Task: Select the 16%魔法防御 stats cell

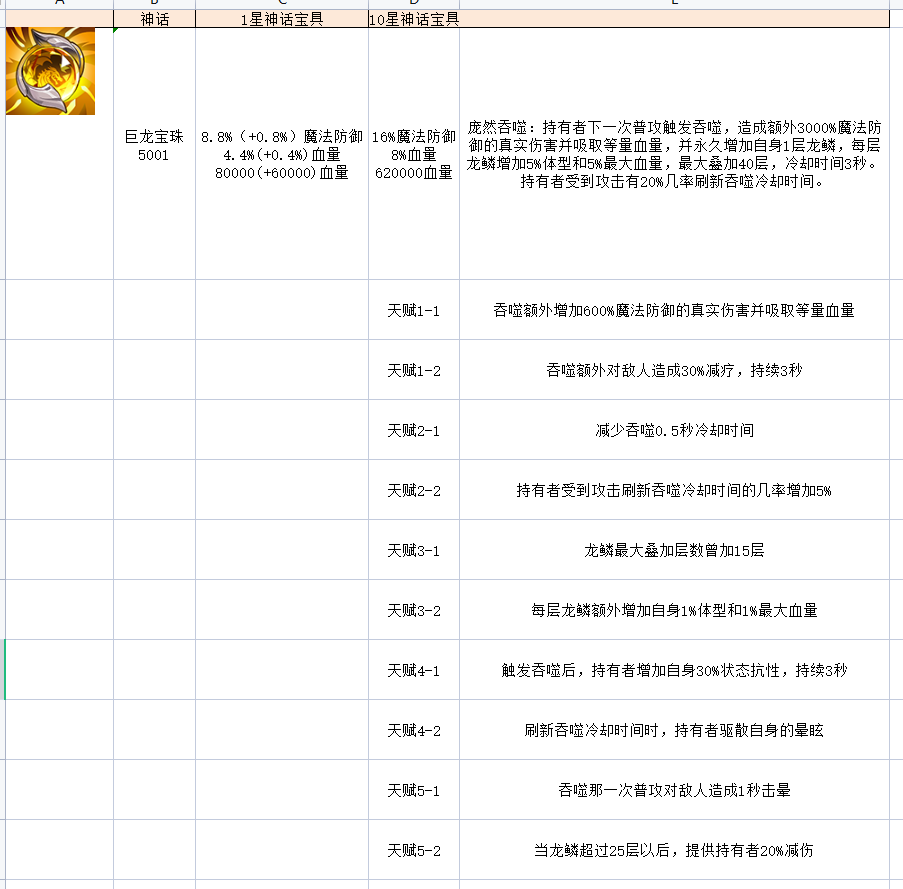Action: 414,154
